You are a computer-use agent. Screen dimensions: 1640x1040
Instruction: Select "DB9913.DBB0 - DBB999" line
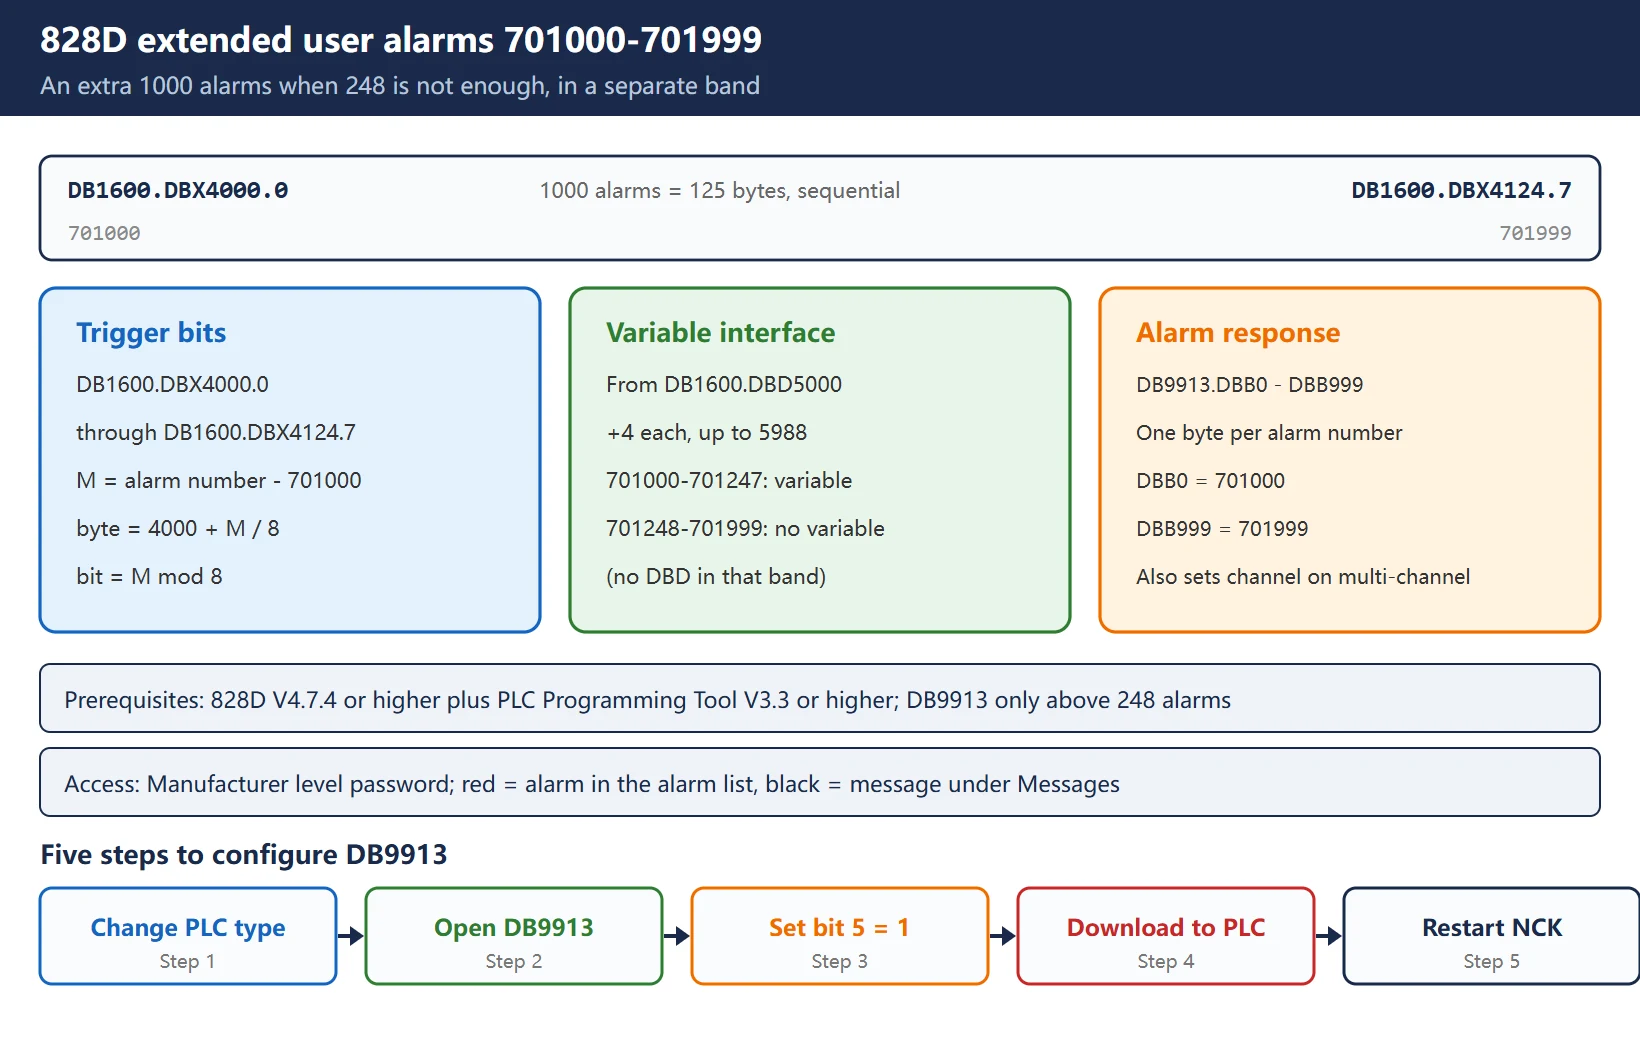pyautogui.click(x=1250, y=384)
